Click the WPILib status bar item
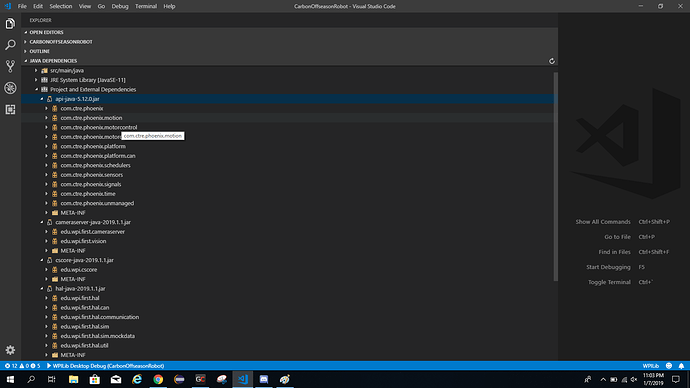Screen dimensions: 690x388 pos(650,366)
